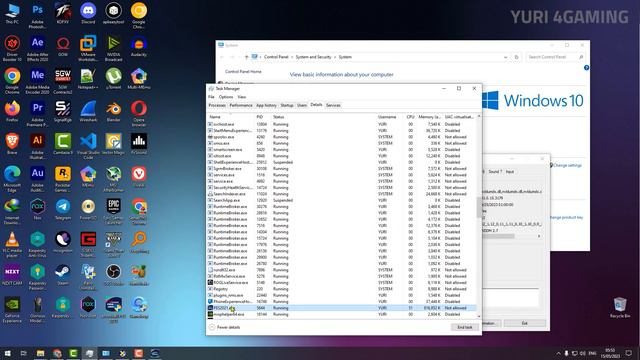This screenshot has width=640, height=360.
Task: Sort processes by the PID column
Action: (x=263, y=117)
